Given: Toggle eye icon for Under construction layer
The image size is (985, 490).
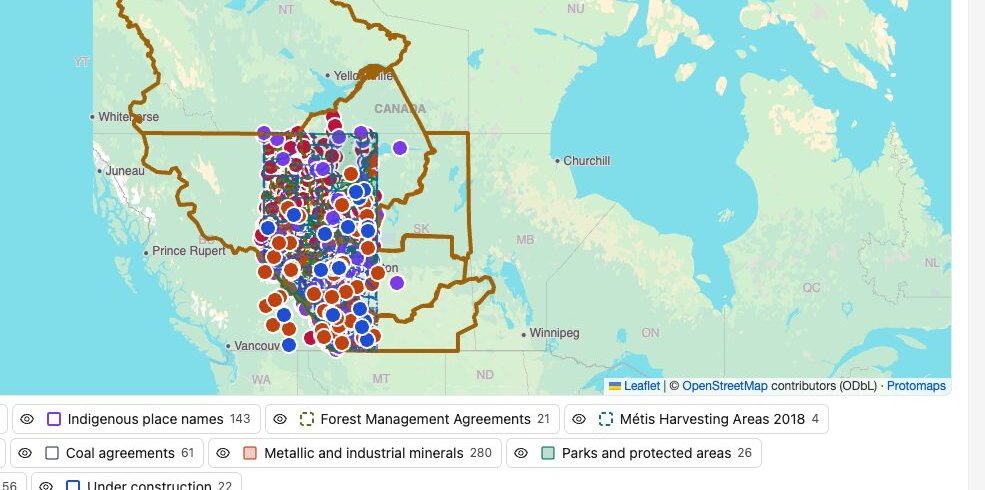Looking at the screenshot, I should click(46, 486).
